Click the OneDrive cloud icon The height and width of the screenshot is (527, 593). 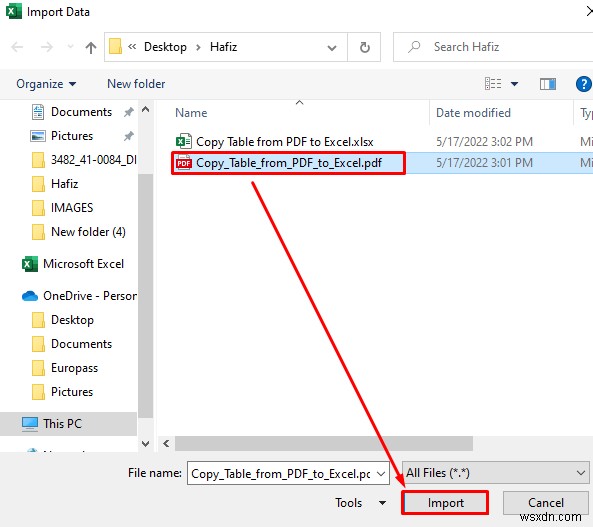tap(30, 296)
